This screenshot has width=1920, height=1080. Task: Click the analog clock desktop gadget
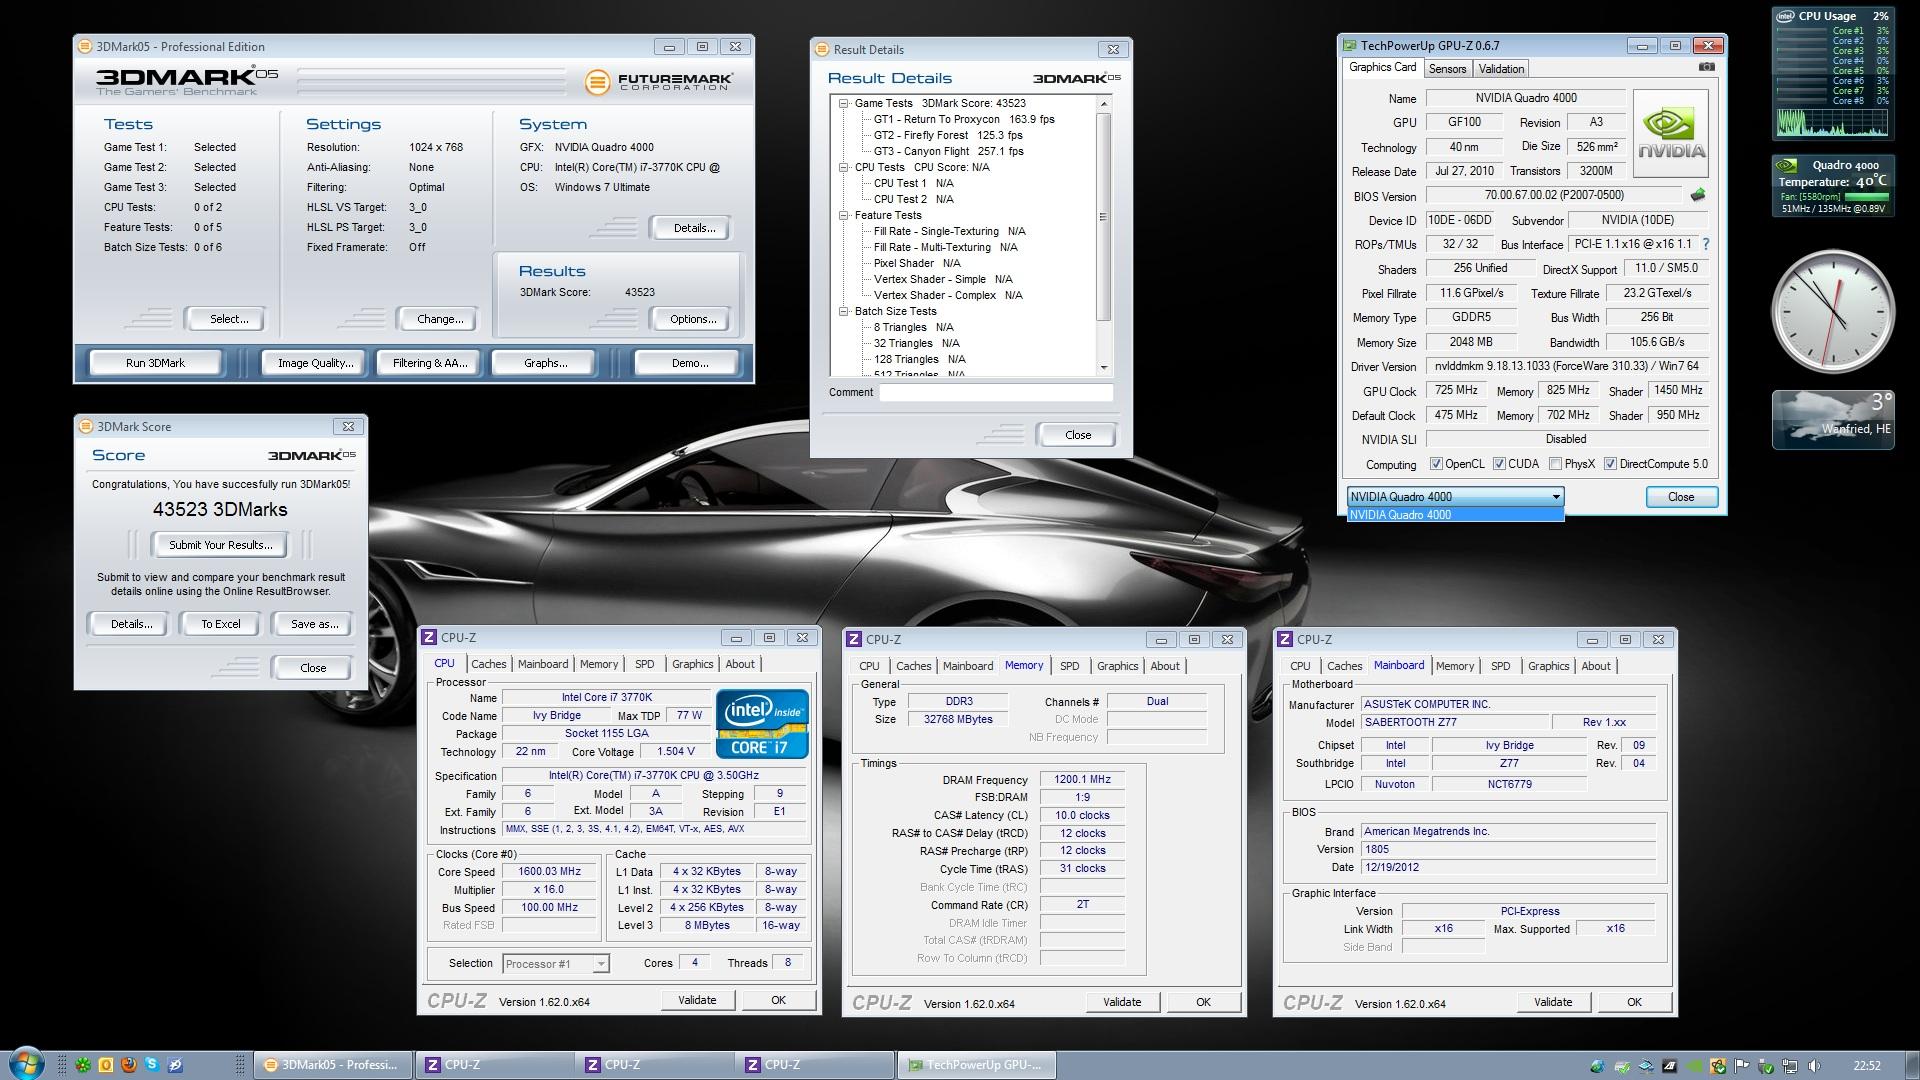tap(1833, 311)
